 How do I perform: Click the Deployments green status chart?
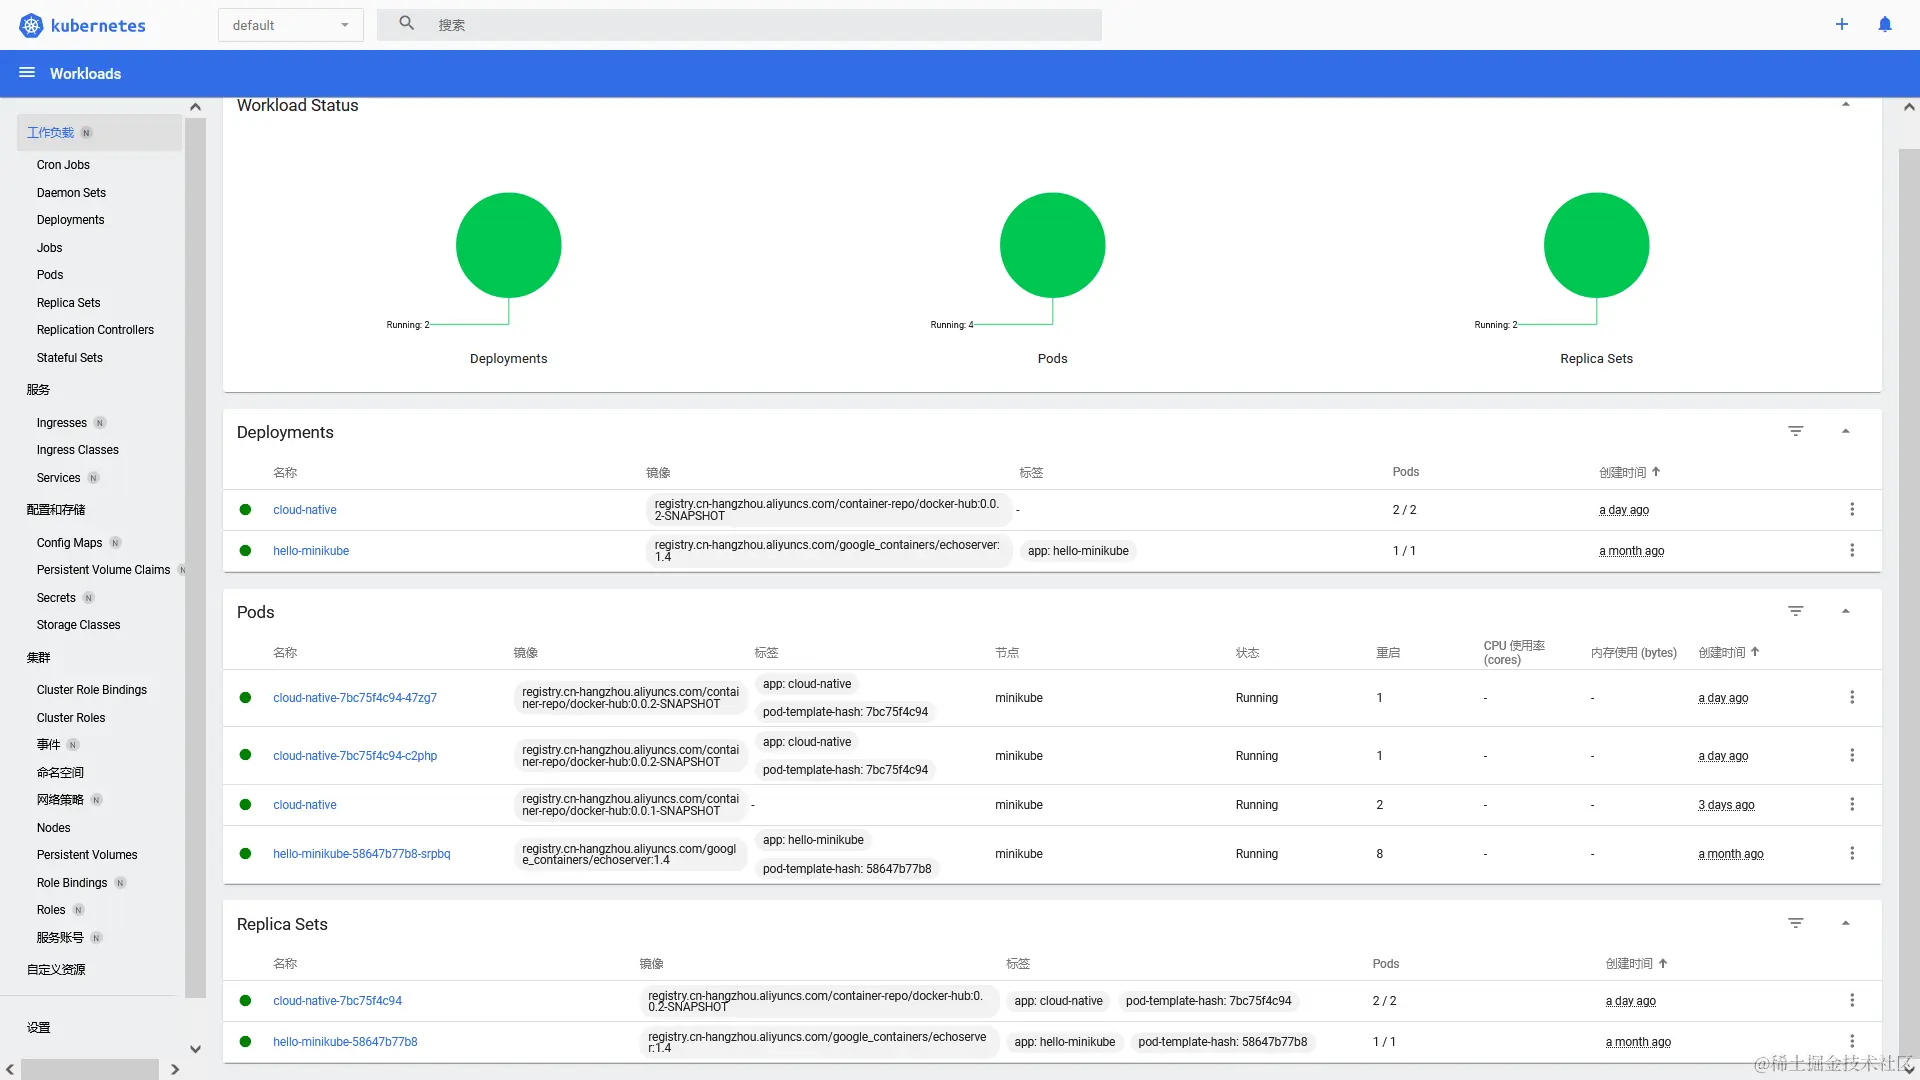(508, 245)
